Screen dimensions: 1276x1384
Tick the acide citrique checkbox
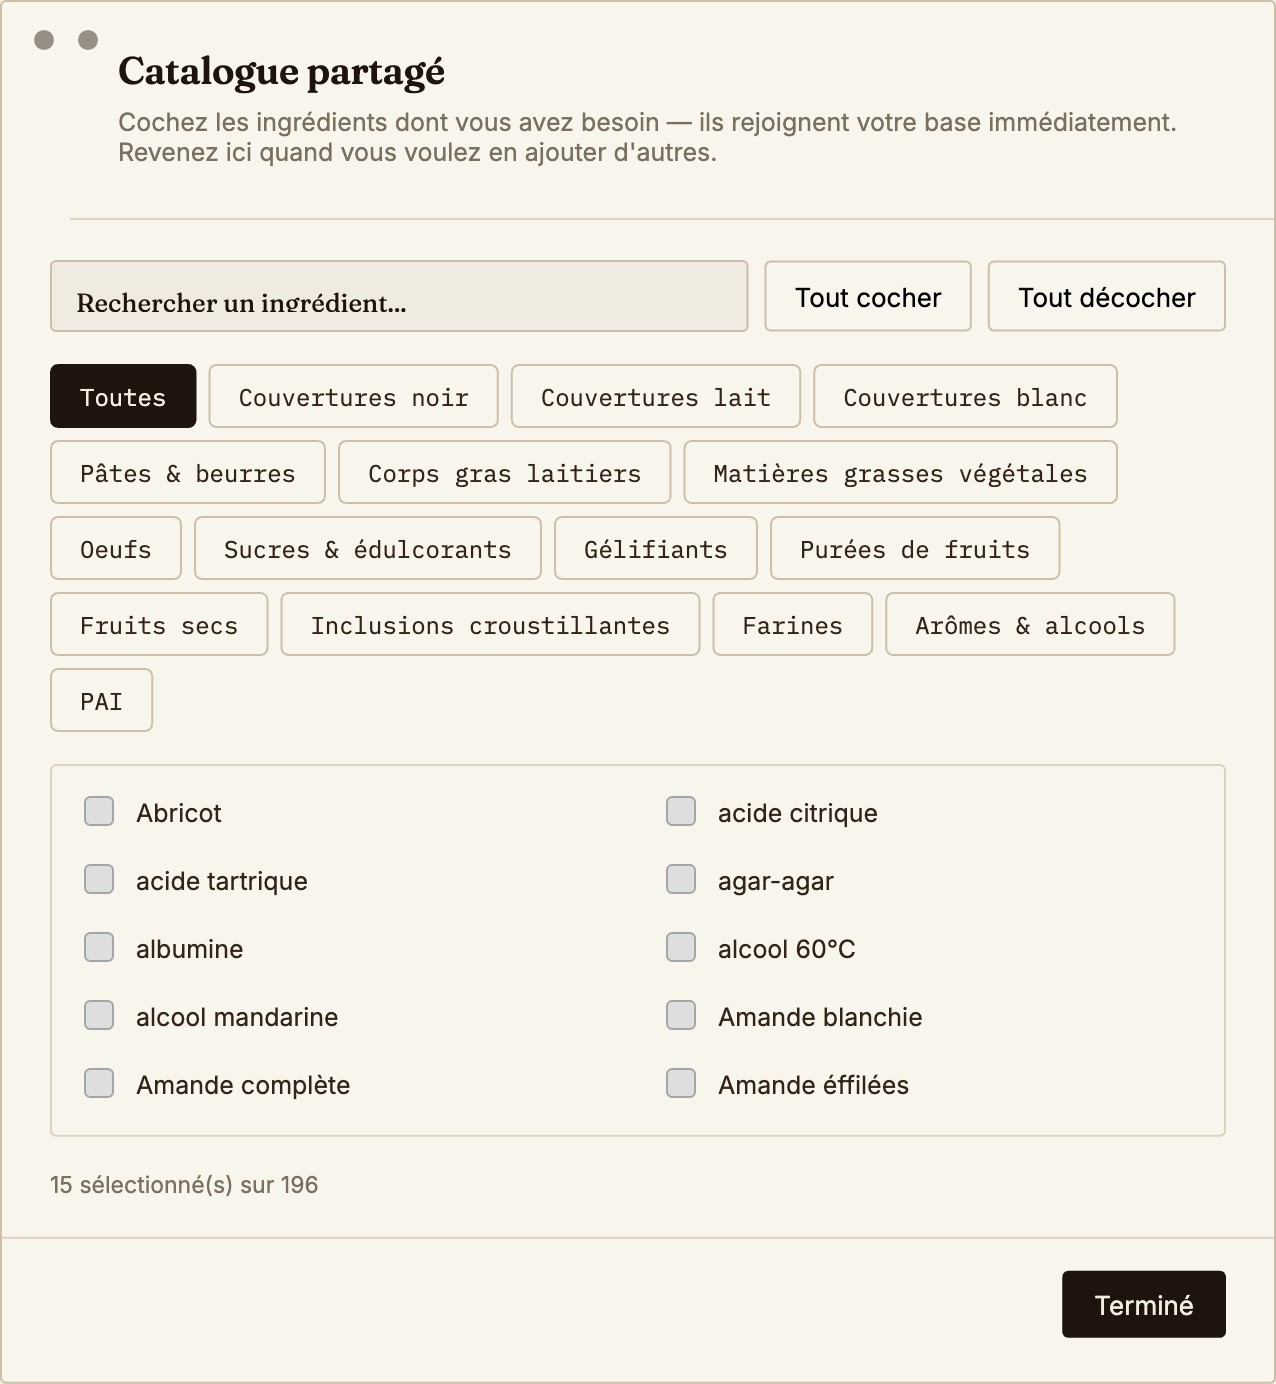(x=681, y=811)
